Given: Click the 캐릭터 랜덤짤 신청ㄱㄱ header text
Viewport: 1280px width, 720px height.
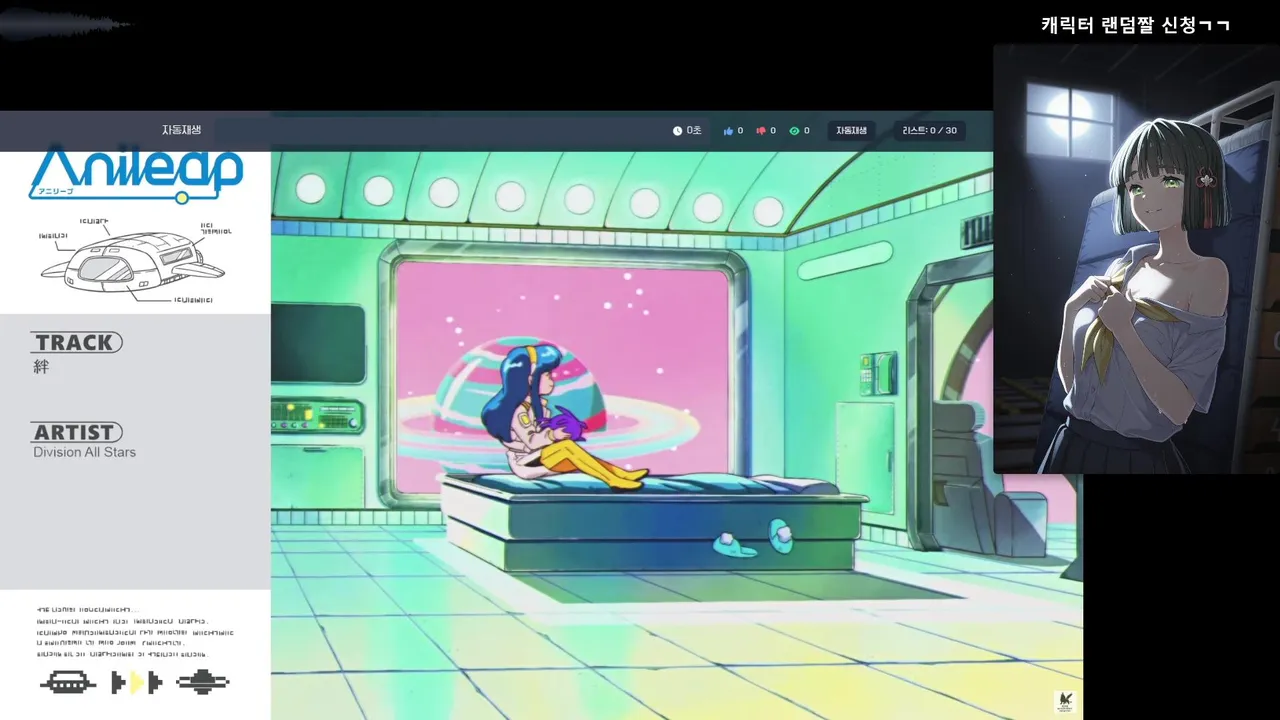Looking at the screenshot, I should [1135, 25].
